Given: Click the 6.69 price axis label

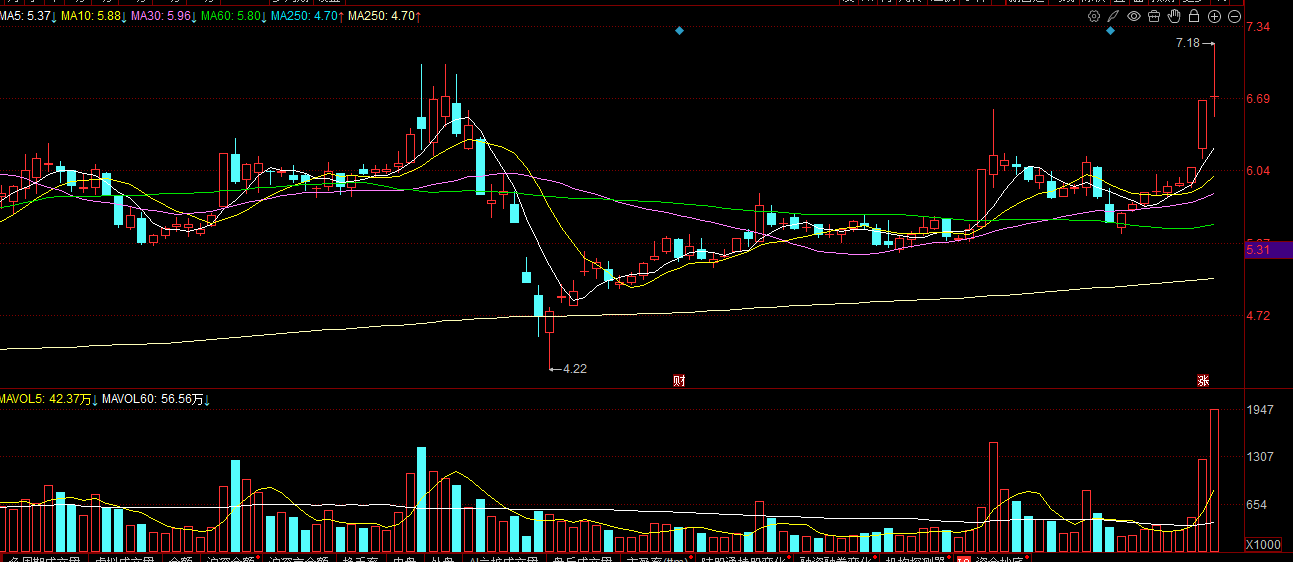Looking at the screenshot, I should tap(1258, 99).
